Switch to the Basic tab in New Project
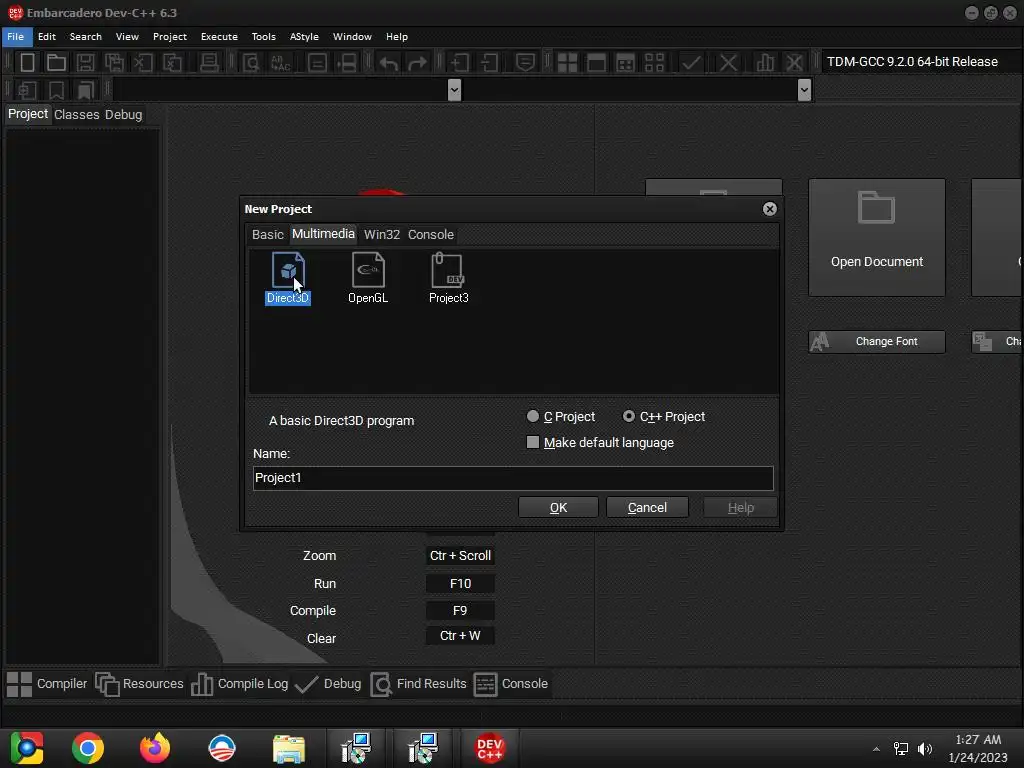Screen dimensions: 1024x768 pos(268,234)
